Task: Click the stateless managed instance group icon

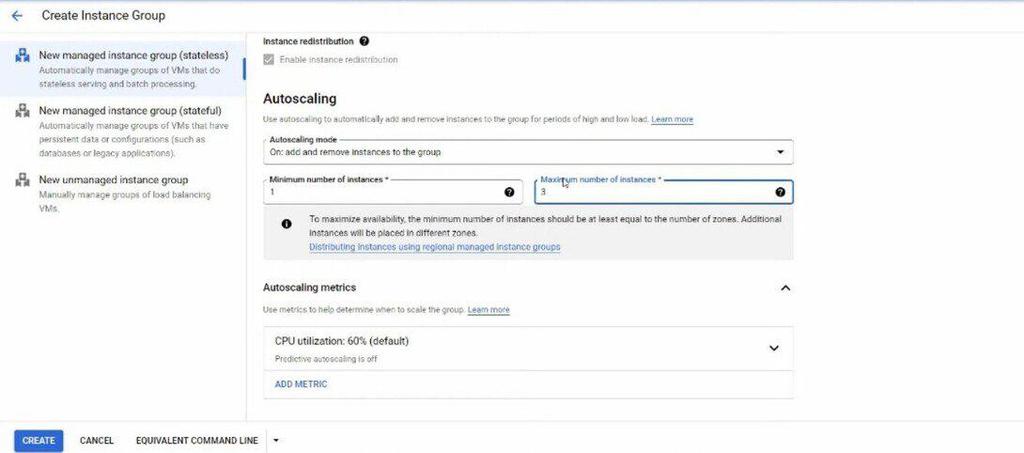Action: click(21, 55)
